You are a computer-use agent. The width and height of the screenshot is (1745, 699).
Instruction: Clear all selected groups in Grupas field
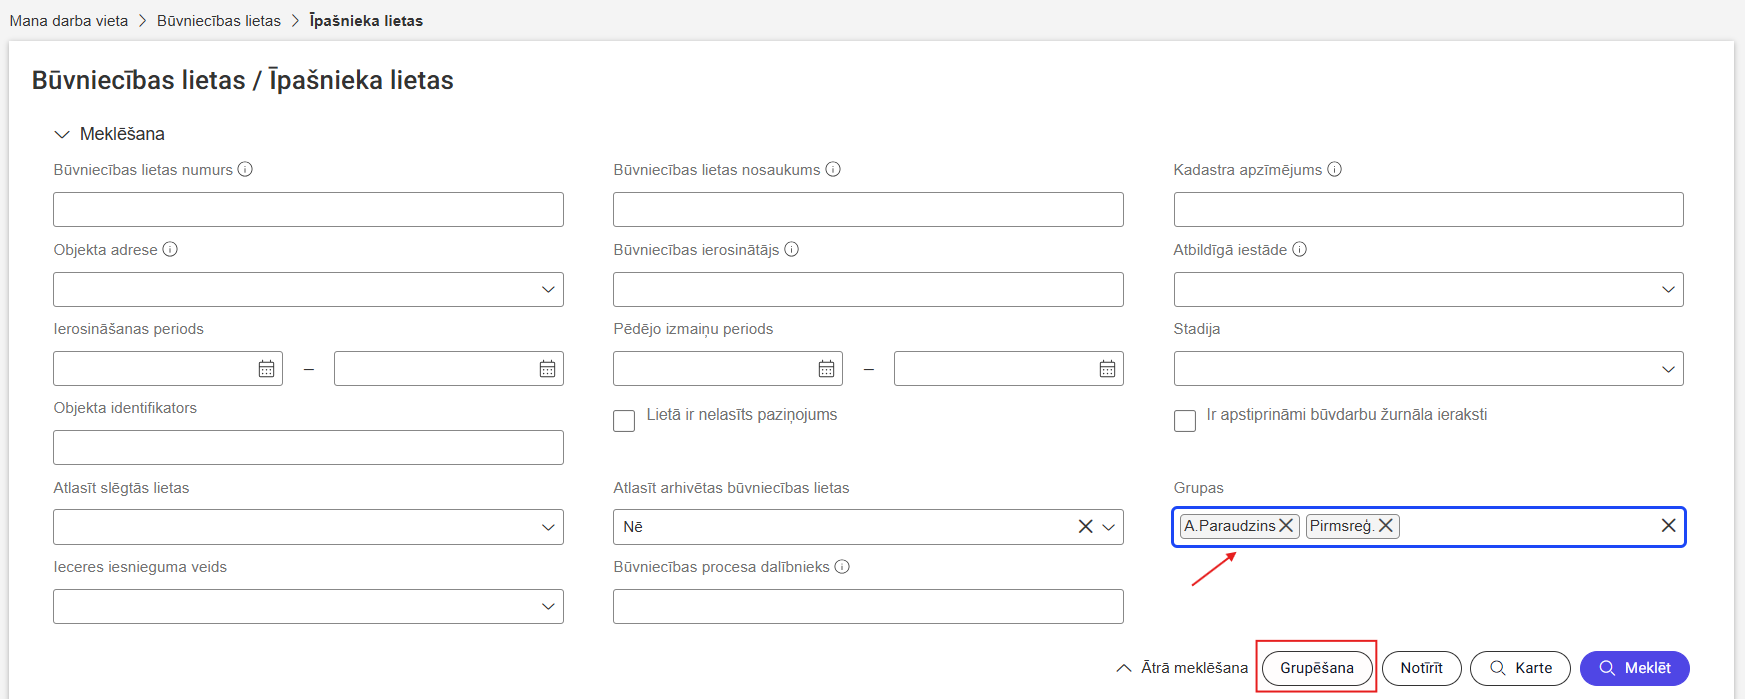[x=1668, y=526]
